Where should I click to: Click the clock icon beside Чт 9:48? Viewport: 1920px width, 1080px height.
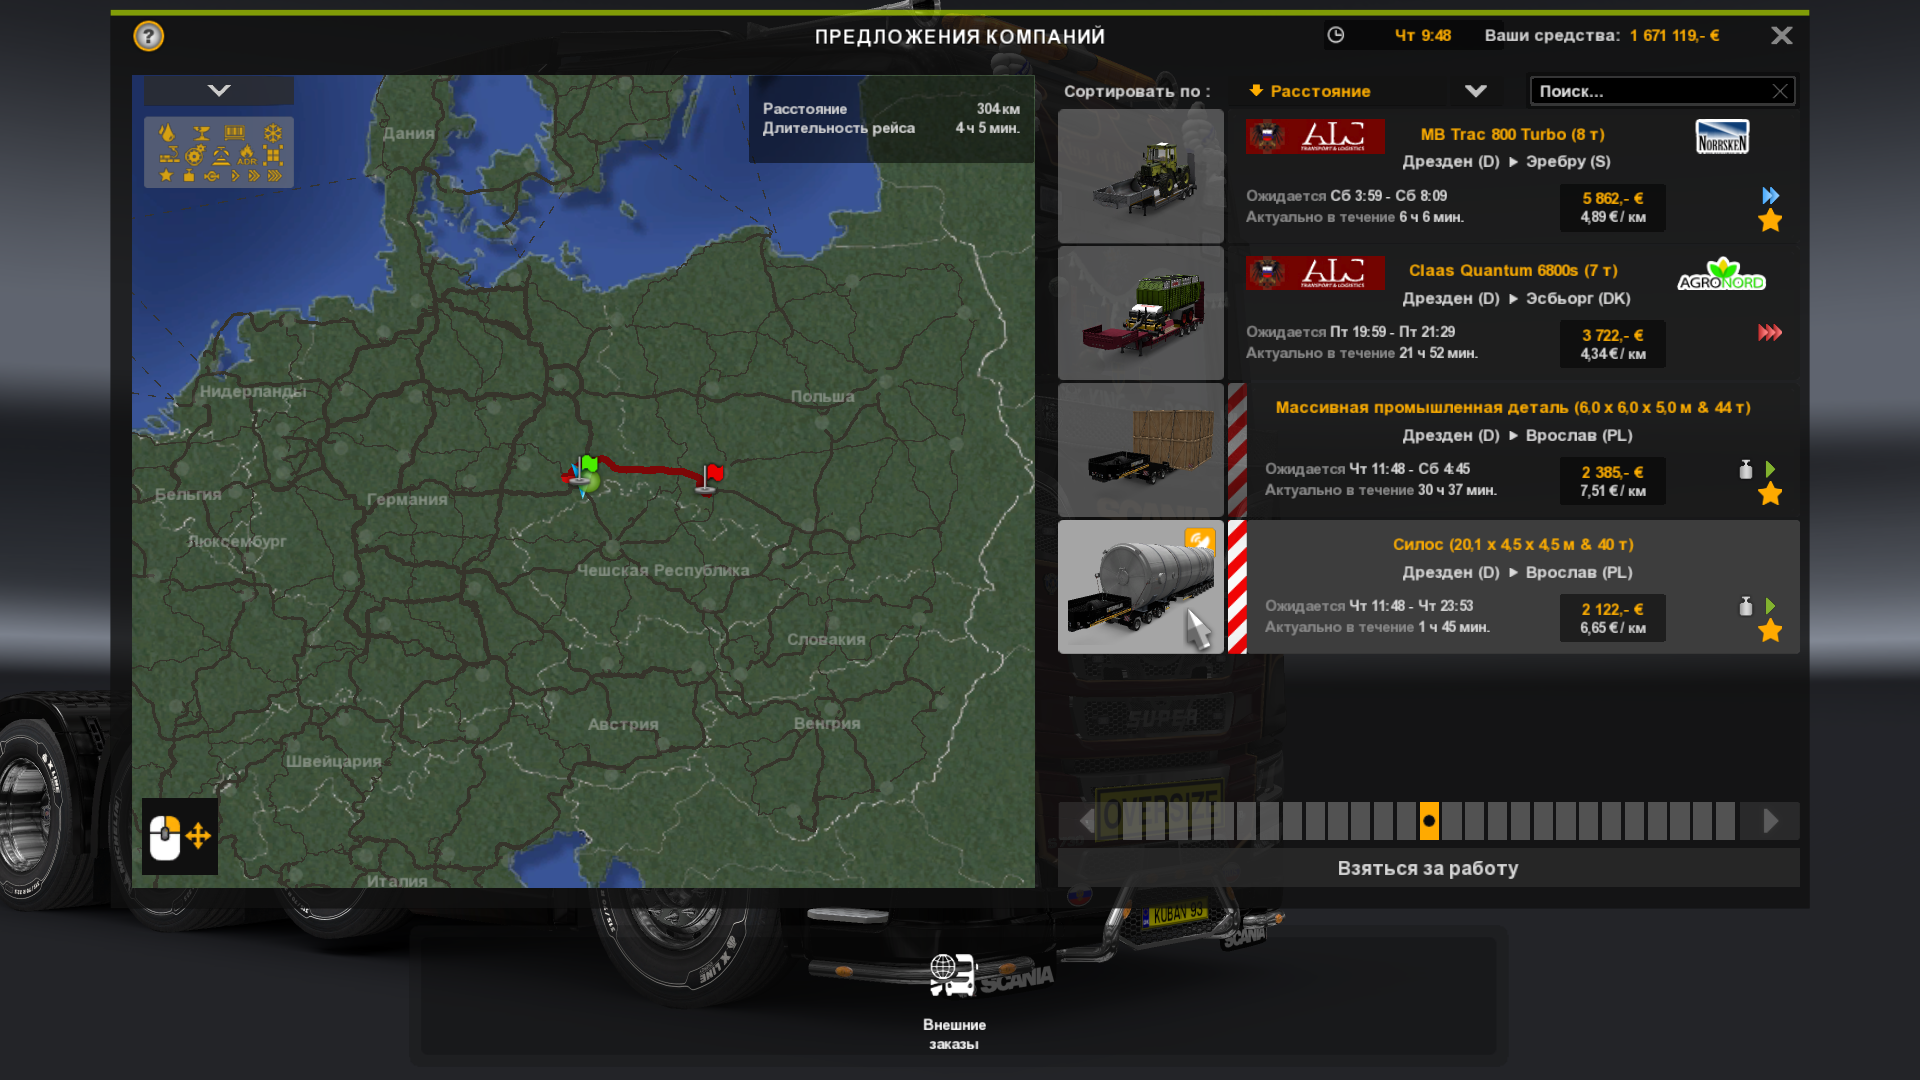[x=1335, y=35]
